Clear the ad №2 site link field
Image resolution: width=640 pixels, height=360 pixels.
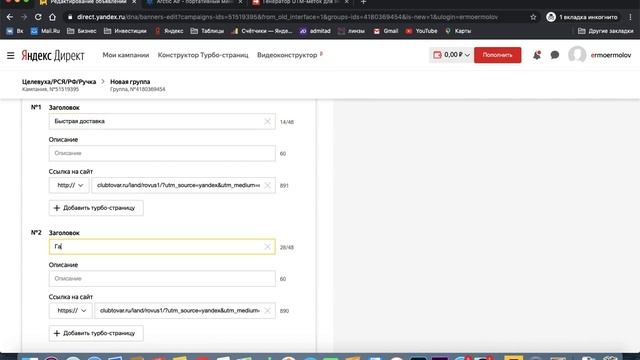point(267,311)
